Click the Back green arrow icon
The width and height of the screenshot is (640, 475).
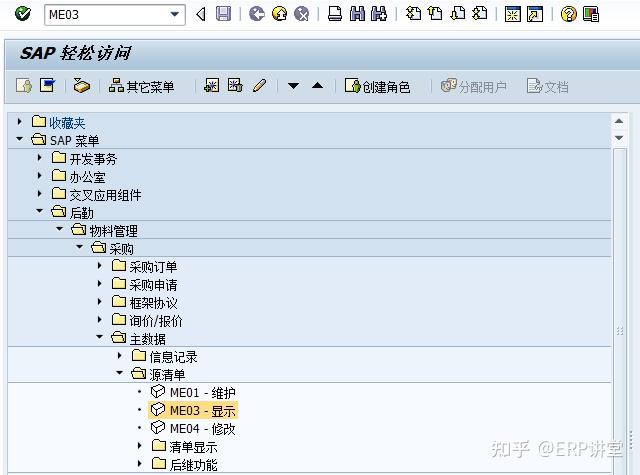tap(257, 14)
